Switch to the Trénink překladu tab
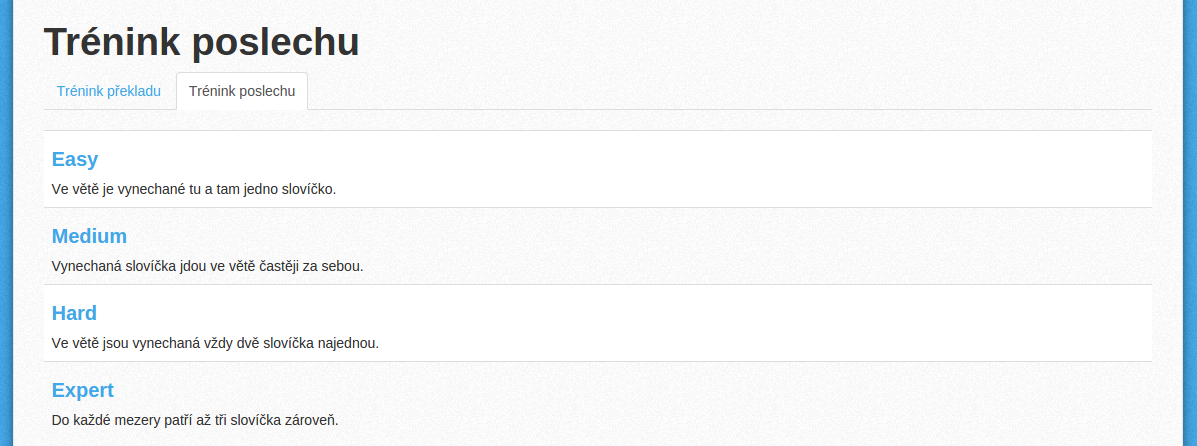The width and height of the screenshot is (1197, 446). [x=108, y=91]
